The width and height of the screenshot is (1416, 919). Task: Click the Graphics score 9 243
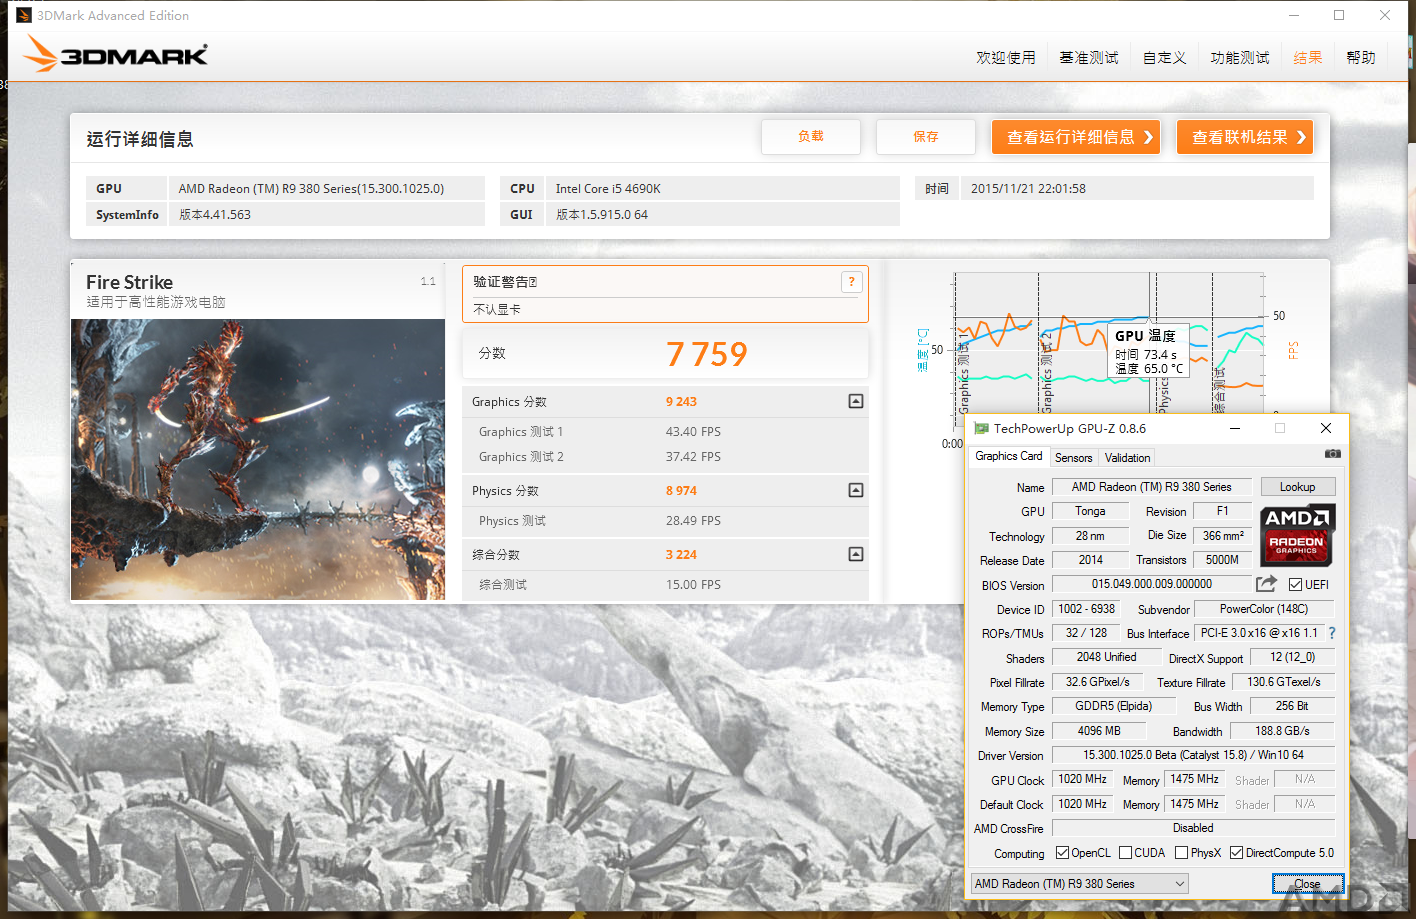pyautogui.click(x=681, y=401)
